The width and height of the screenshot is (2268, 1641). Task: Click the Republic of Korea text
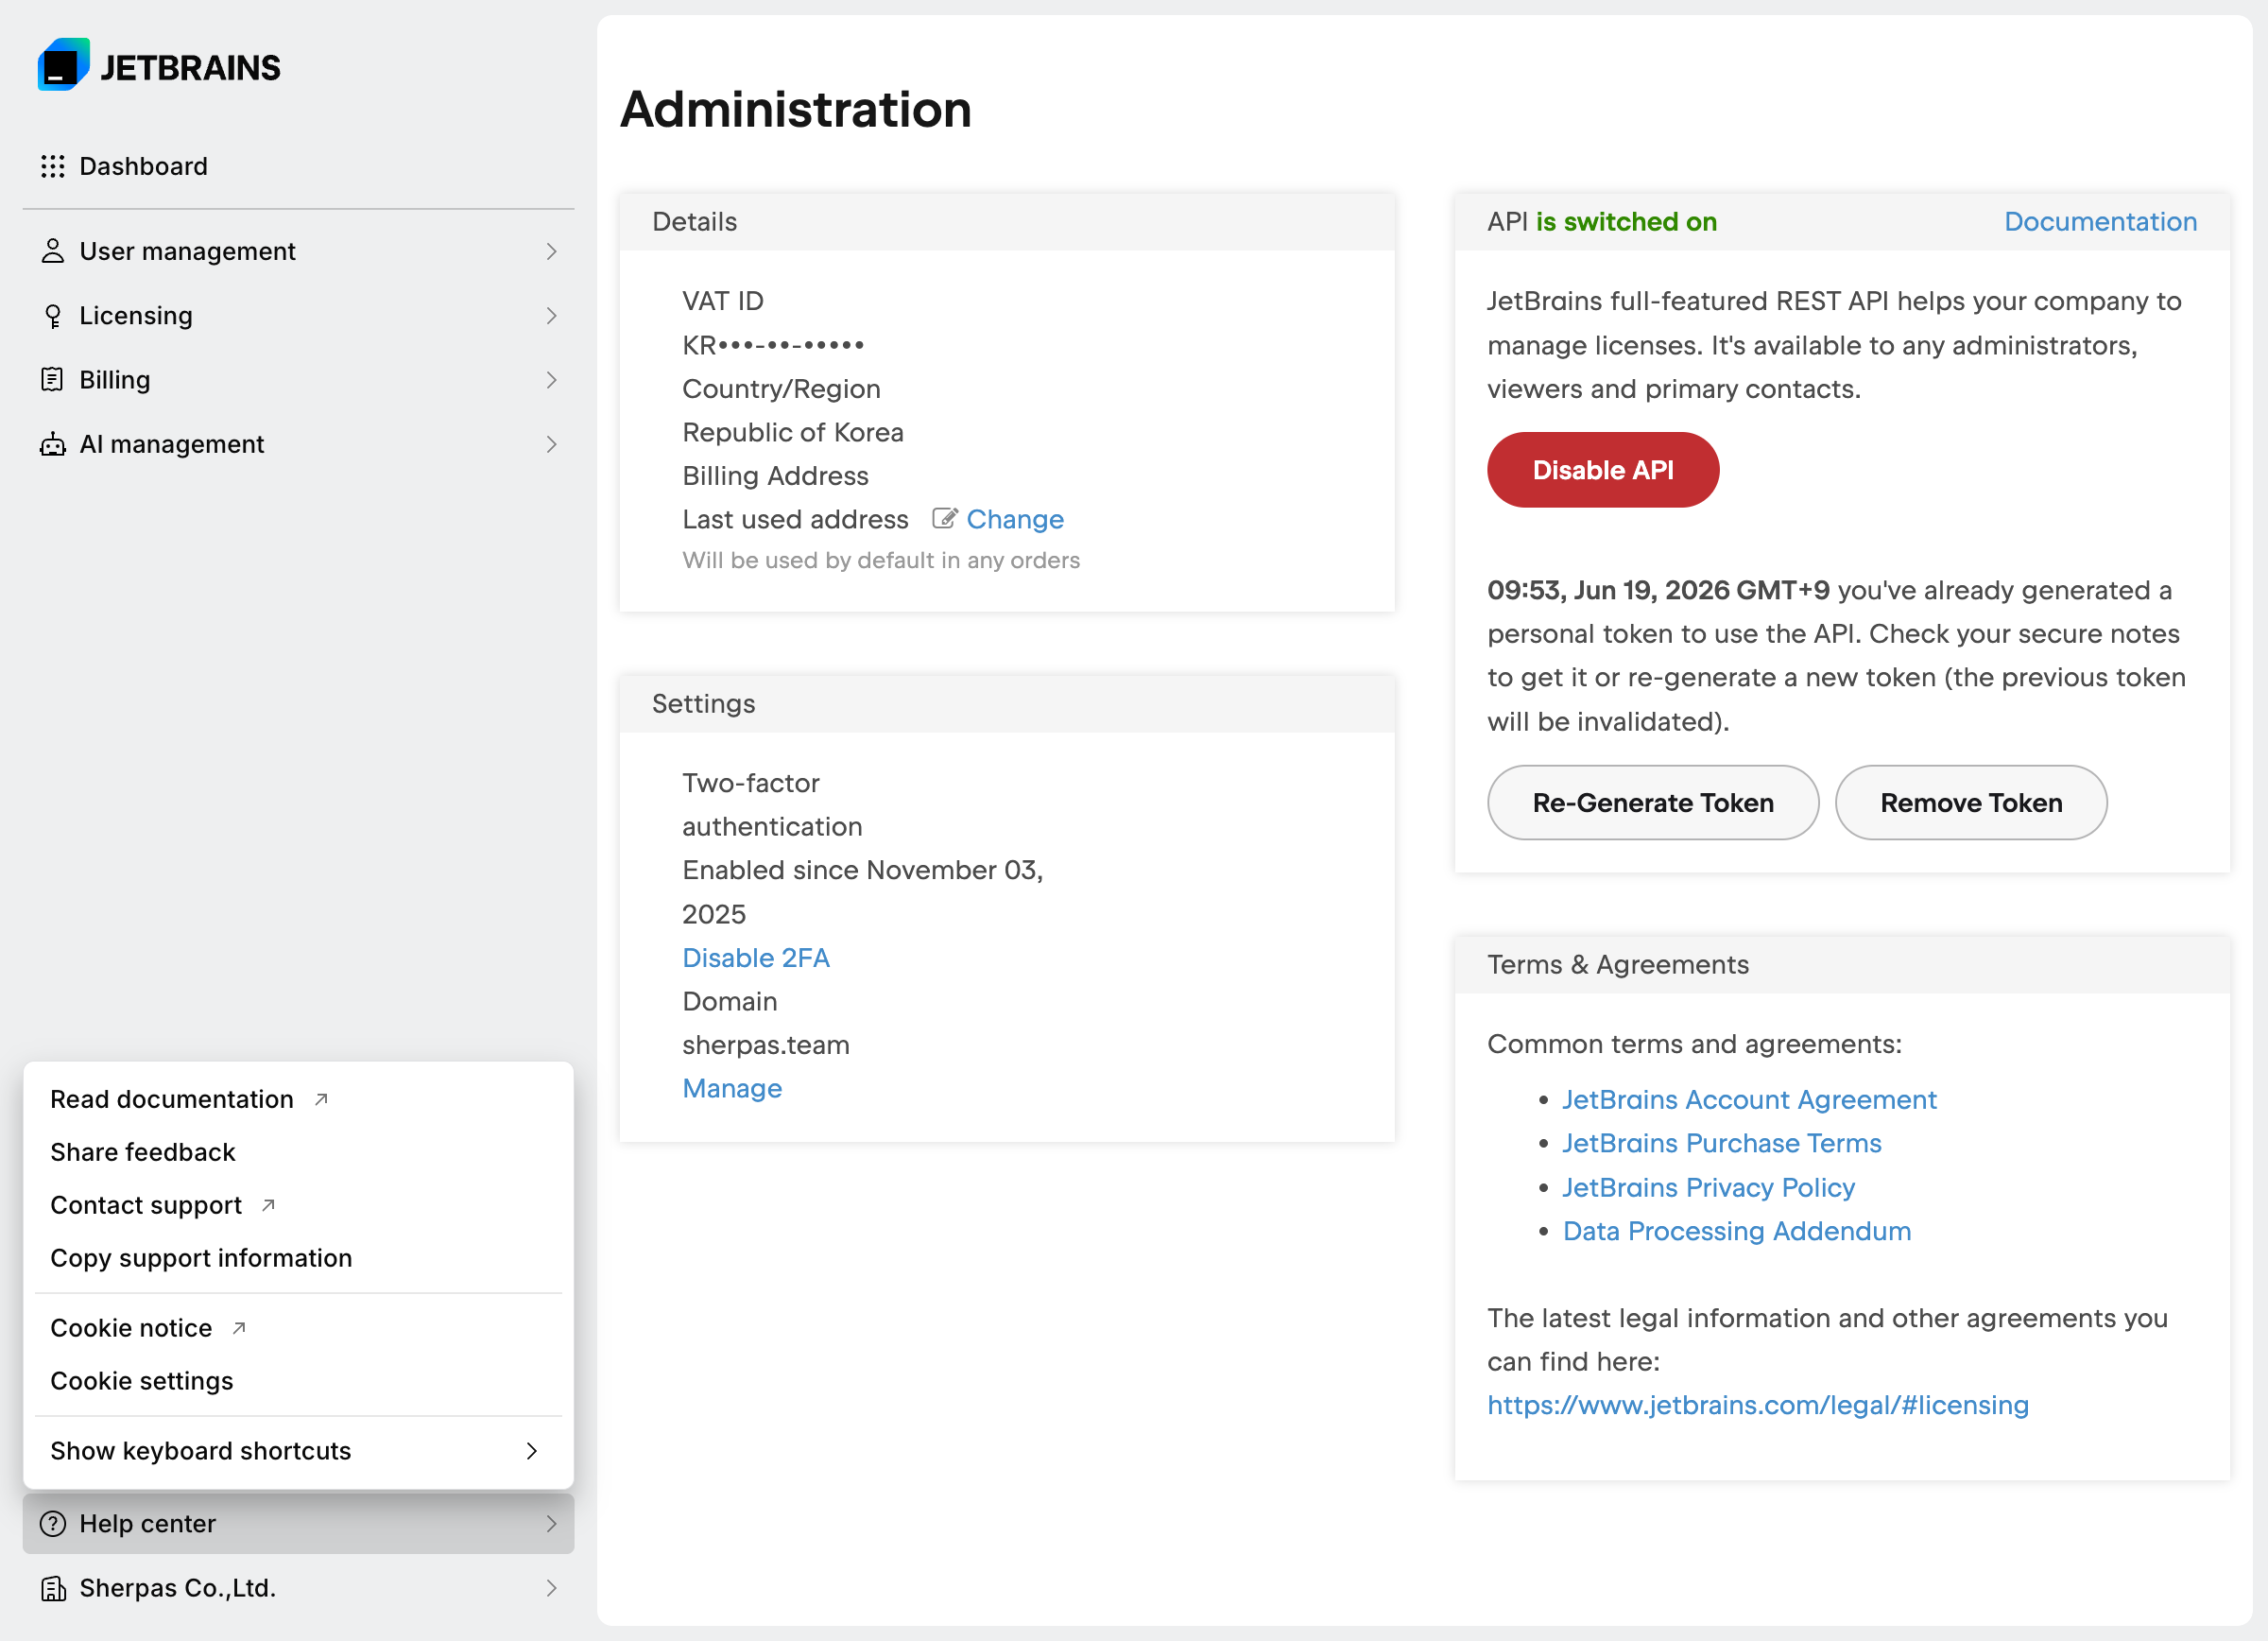[x=793, y=432]
